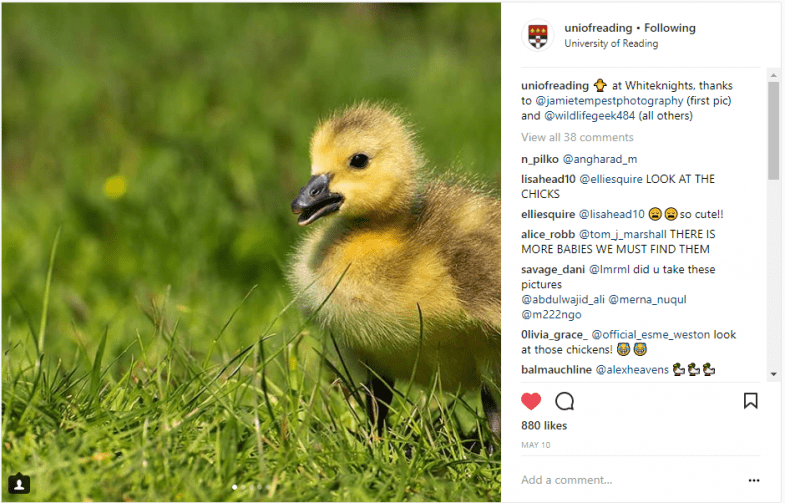Image resolution: width=785 pixels, height=503 pixels.
Task: Open the three-dot more options menu
Action: (754, 480)
